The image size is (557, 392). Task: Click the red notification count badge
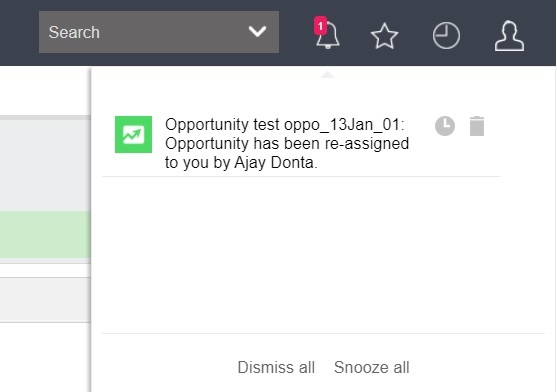(x=320, y=26)
